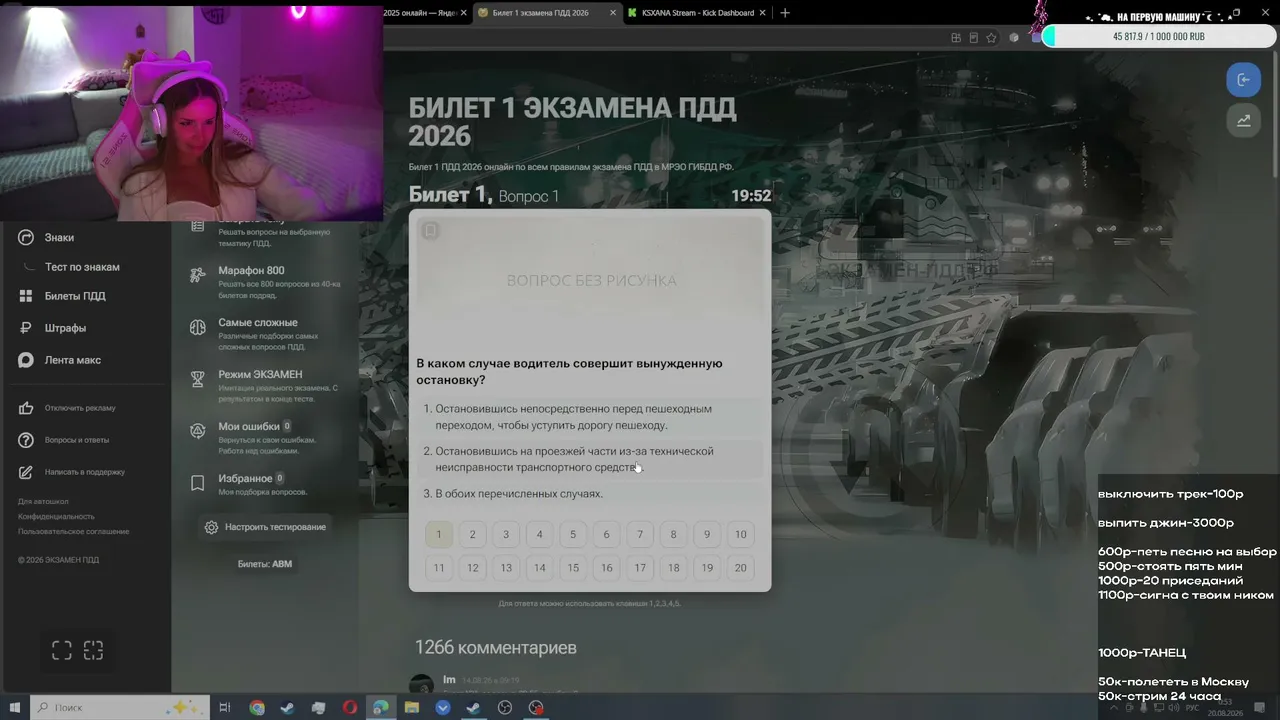Open Opera browser from the taskbar
The width and height of the screenshot is (1280, 720).
point(350,707)
